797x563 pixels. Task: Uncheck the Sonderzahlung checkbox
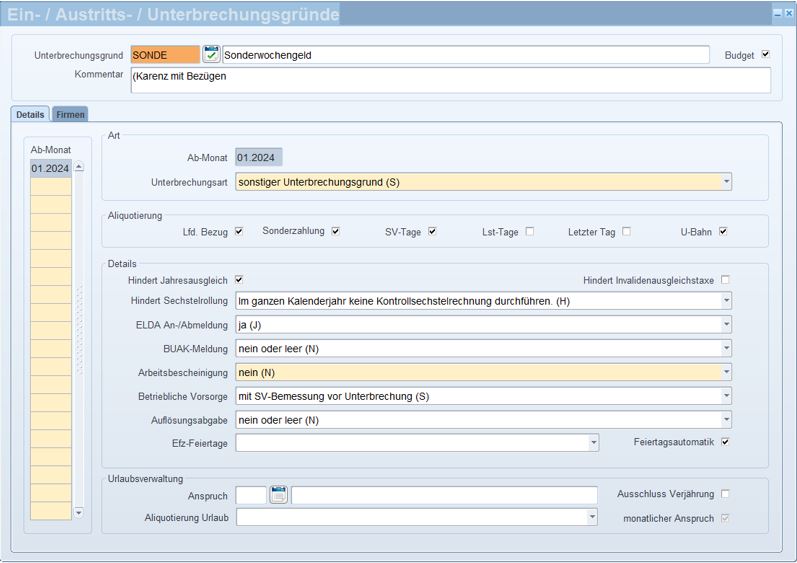point(336,232)
